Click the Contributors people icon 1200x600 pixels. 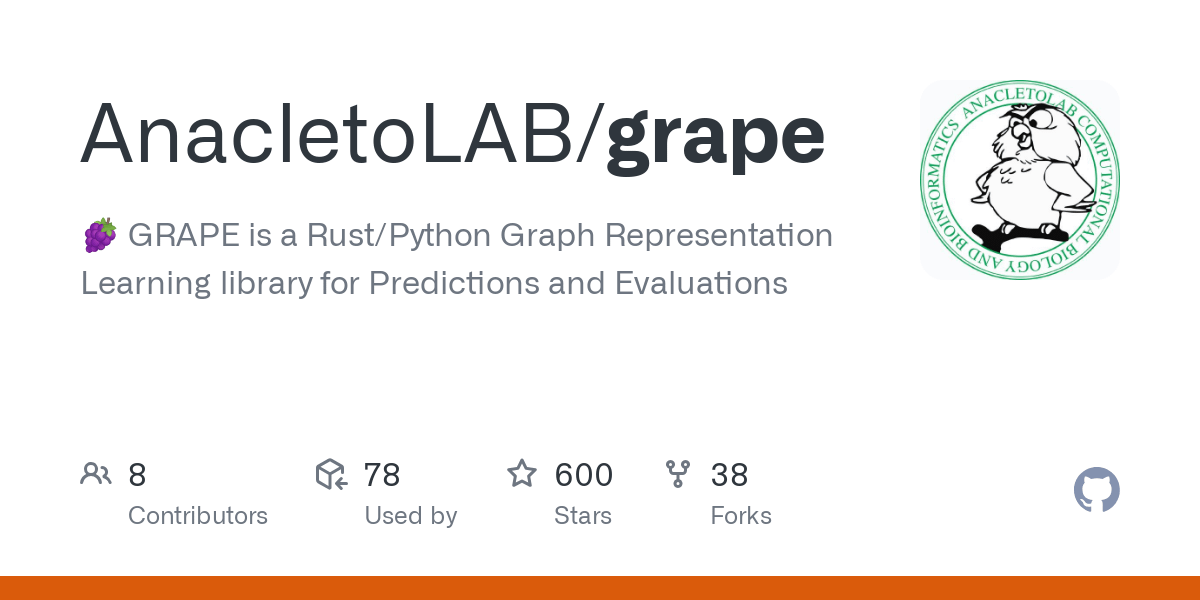[96, 474]
